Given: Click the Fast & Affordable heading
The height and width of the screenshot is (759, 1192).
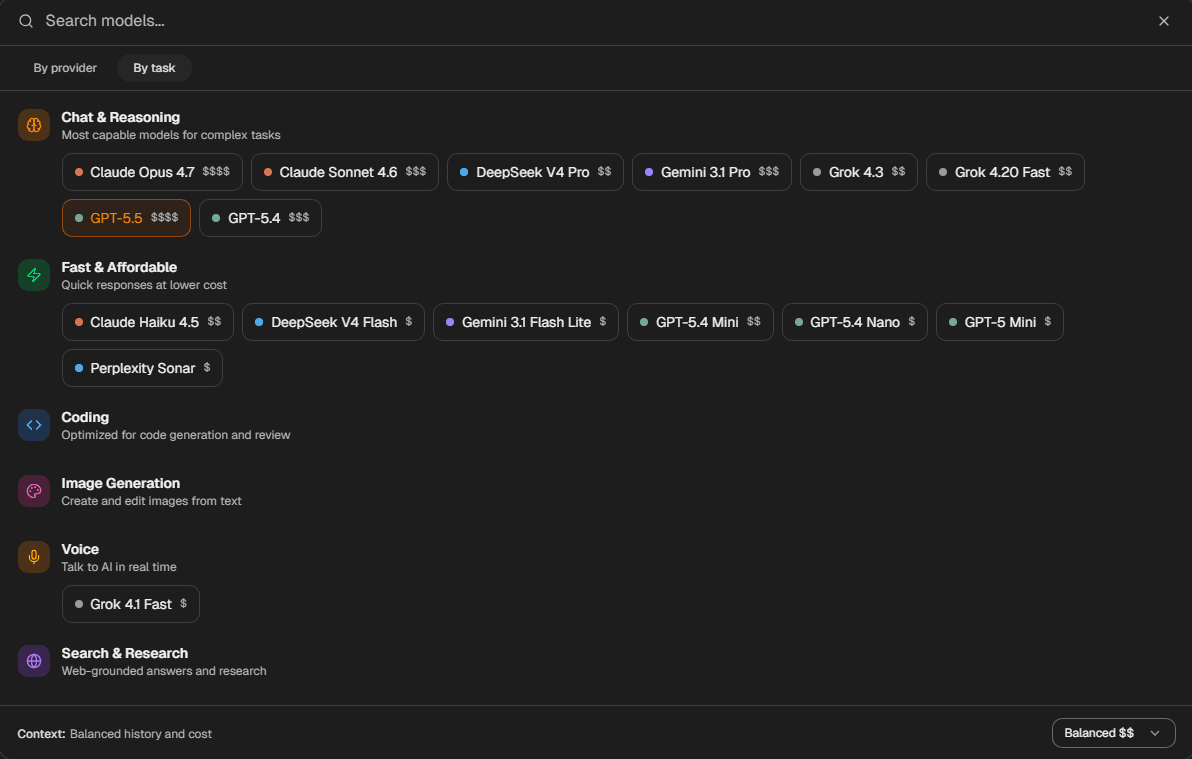Looking at the screenshot, I should (119, 268).
